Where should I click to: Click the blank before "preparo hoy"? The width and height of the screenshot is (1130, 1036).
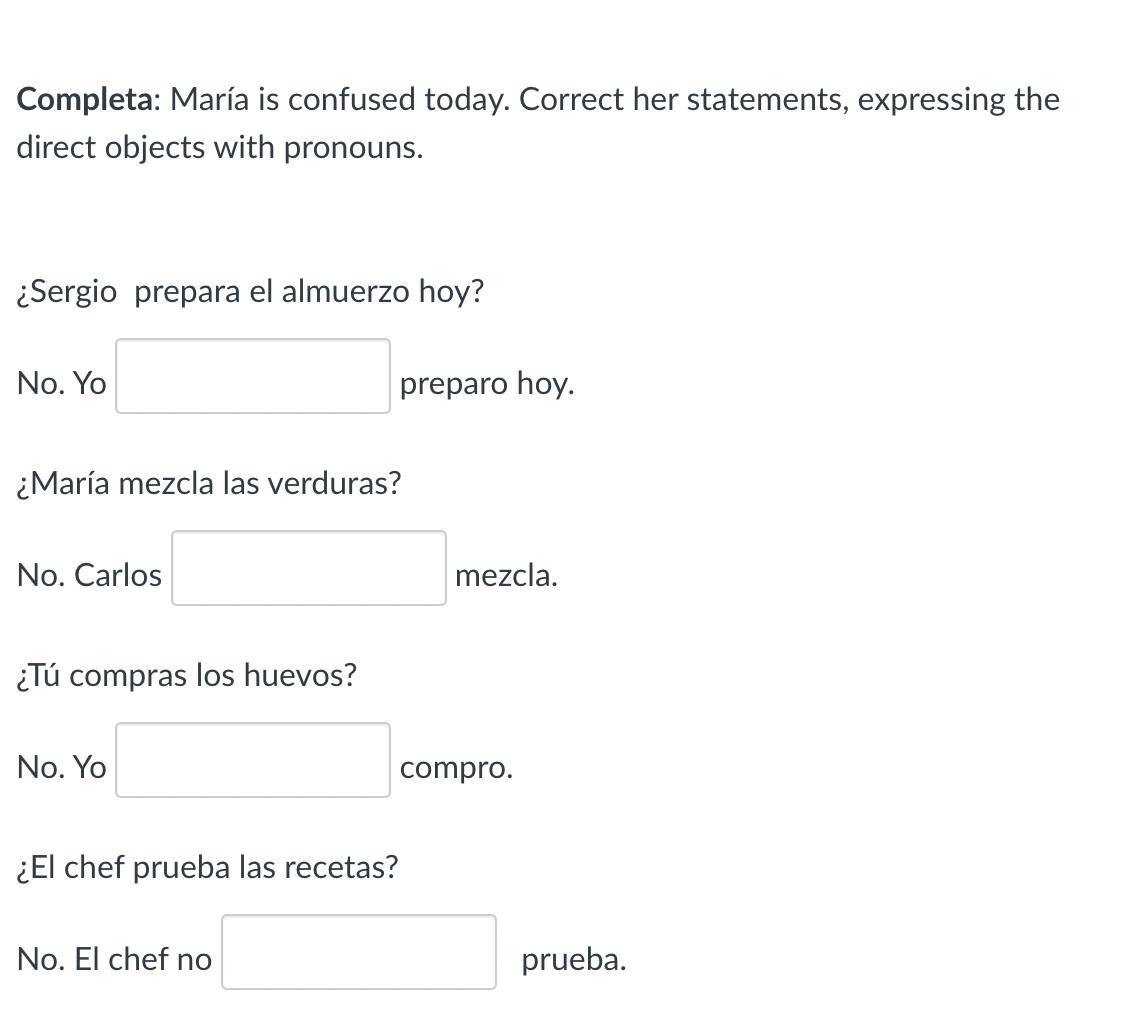252,376
